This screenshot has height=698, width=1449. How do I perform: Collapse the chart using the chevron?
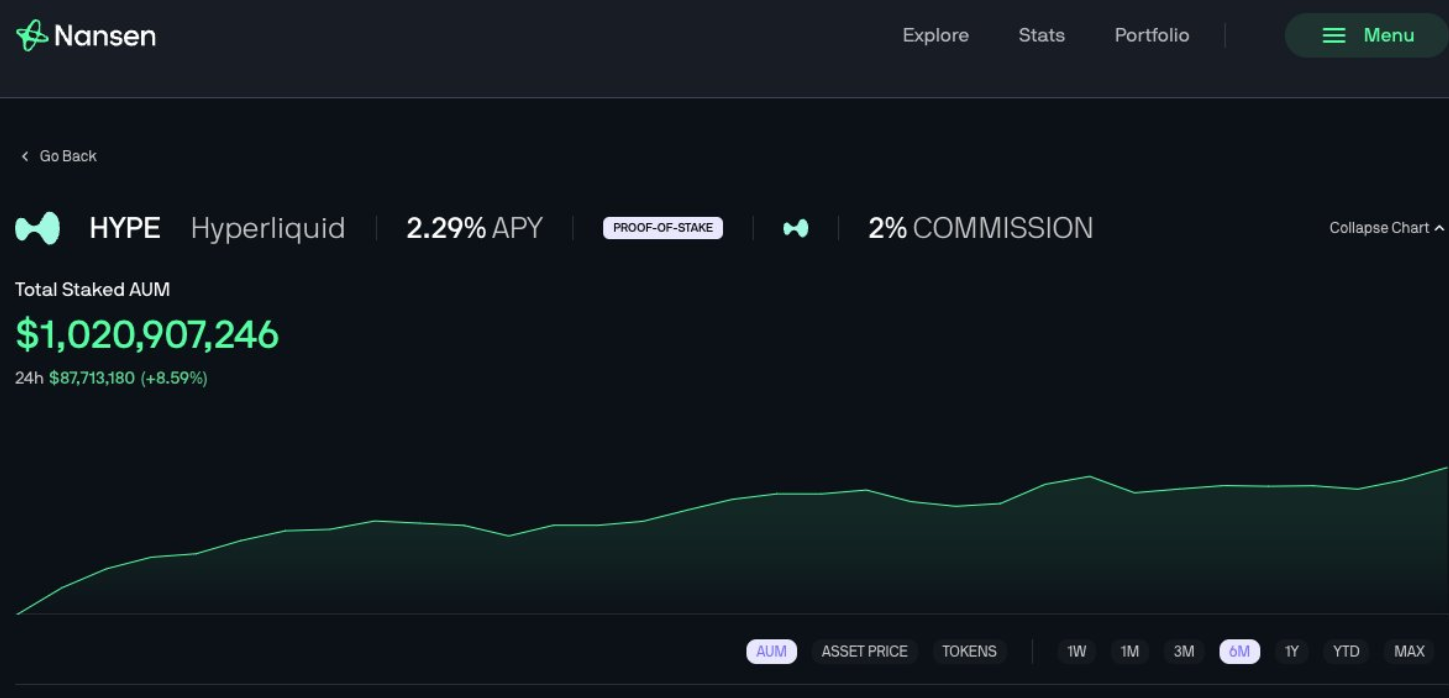(1439, 228)
